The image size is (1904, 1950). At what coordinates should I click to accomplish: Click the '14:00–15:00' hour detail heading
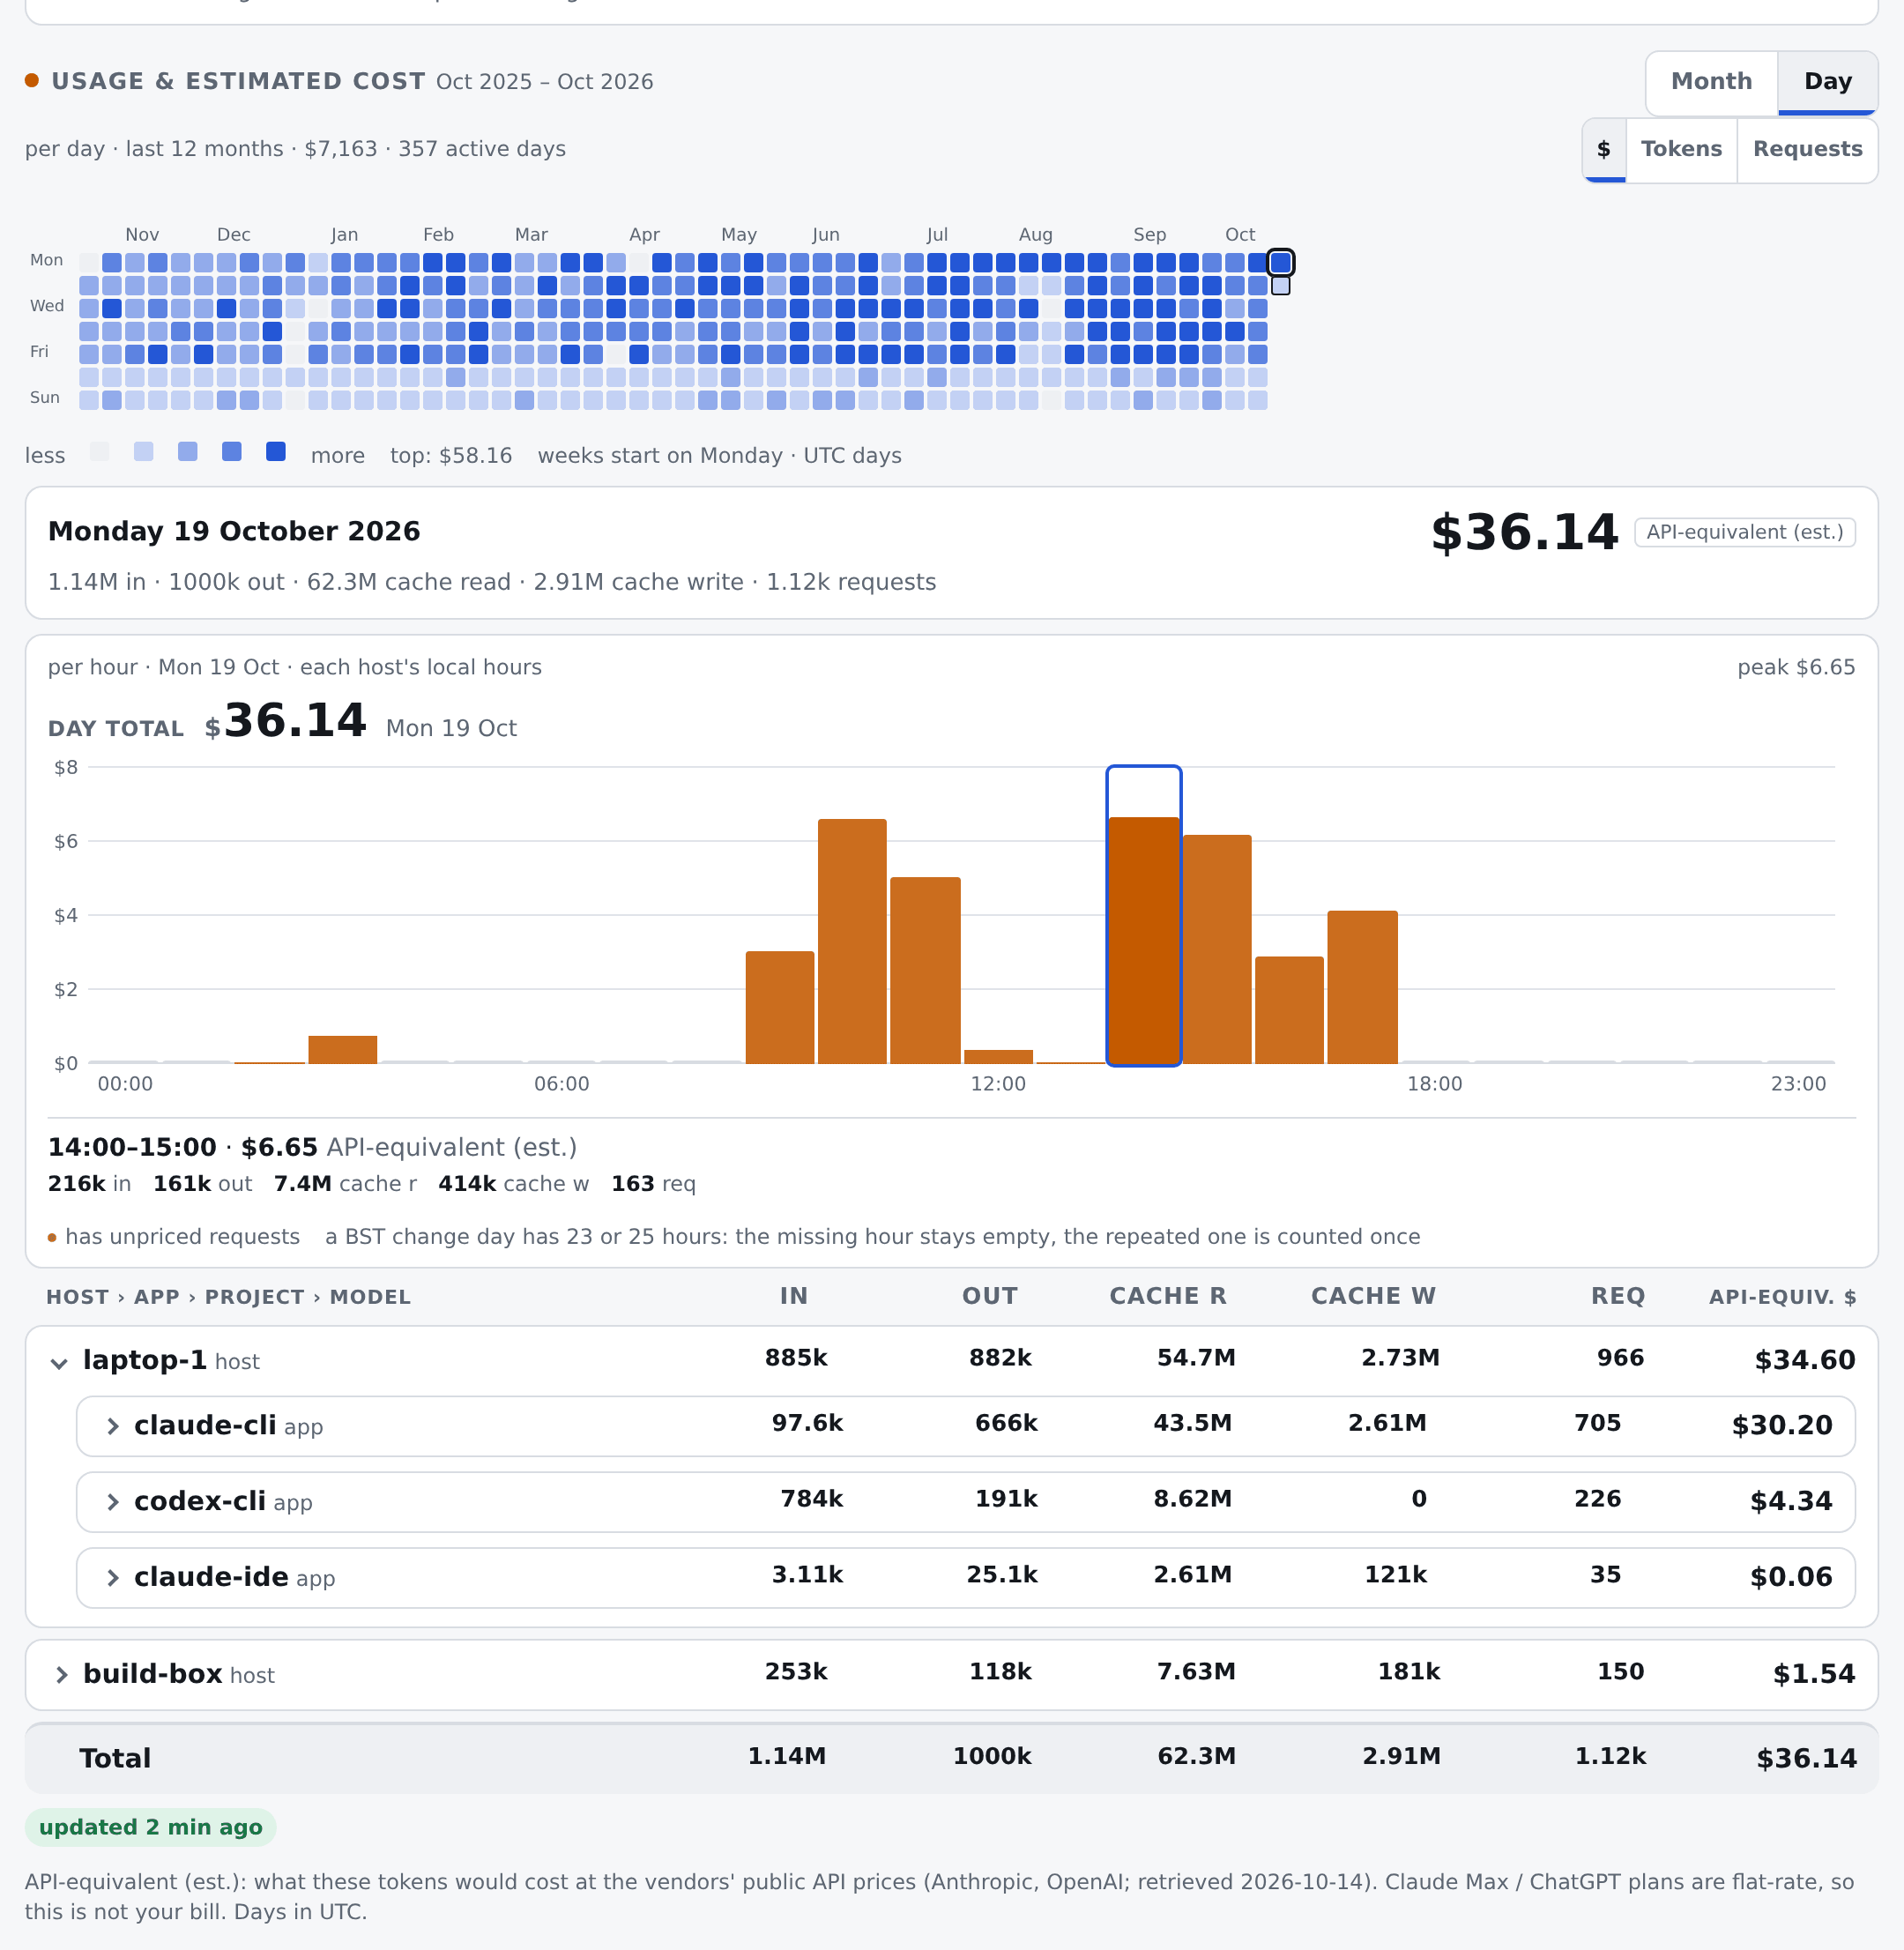tap(132, 1147)
